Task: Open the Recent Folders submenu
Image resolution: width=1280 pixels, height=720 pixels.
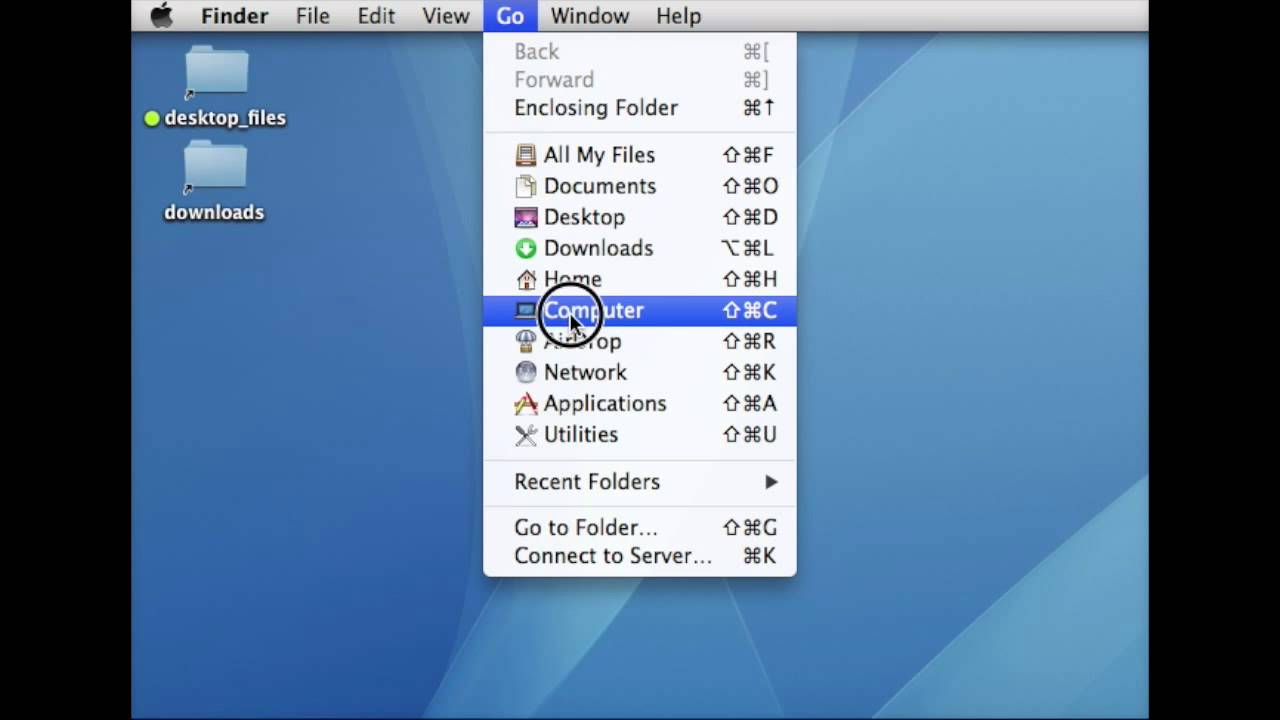Action: tap(640, 482)
